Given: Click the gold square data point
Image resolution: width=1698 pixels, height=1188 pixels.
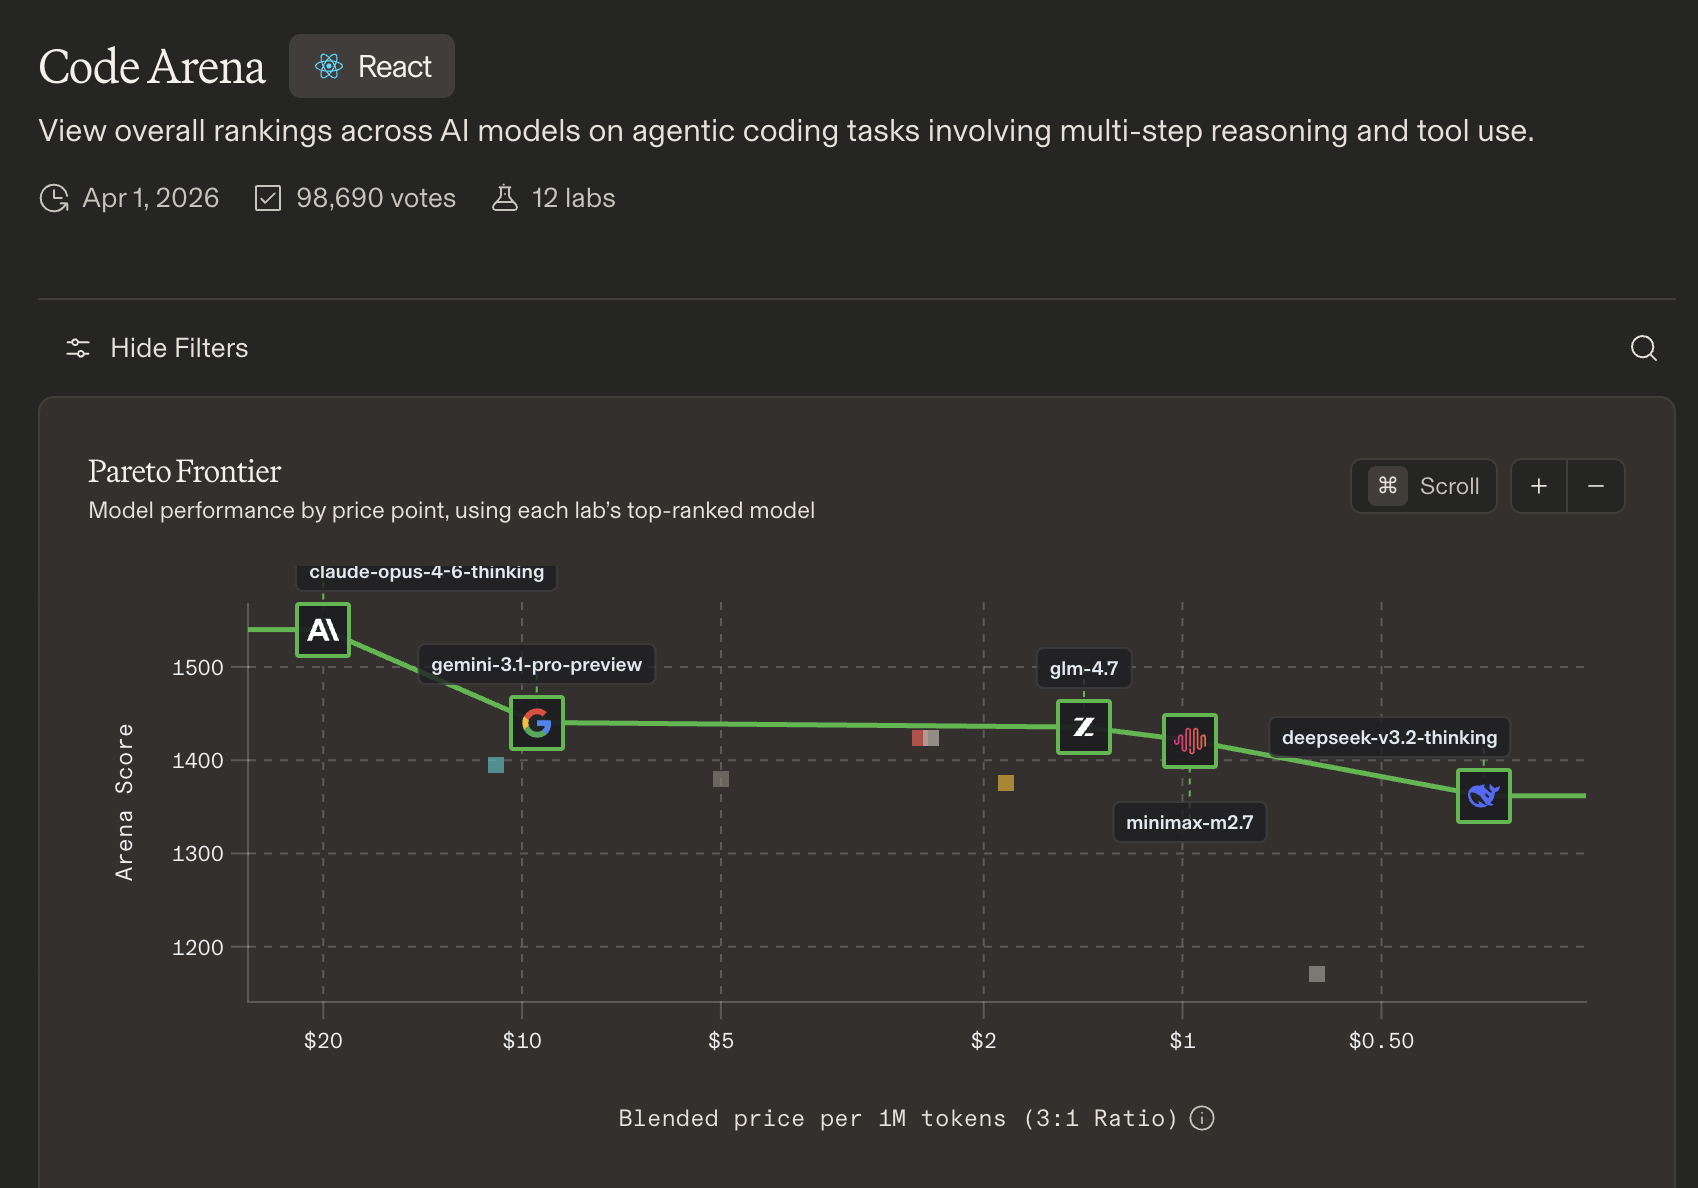Looking at the screenshot, I should (1006, 783).
